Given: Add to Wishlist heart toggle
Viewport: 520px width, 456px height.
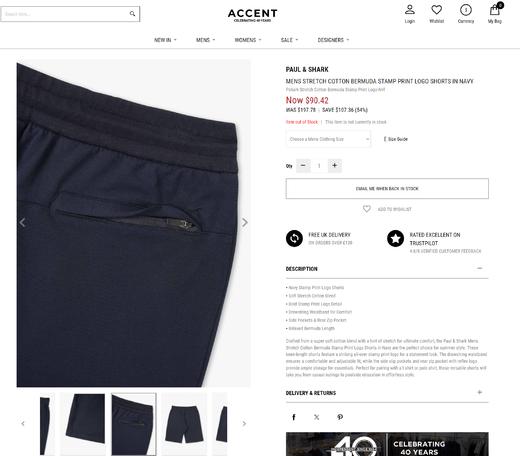Looking at the screenshot, I should tap(367, 209).
